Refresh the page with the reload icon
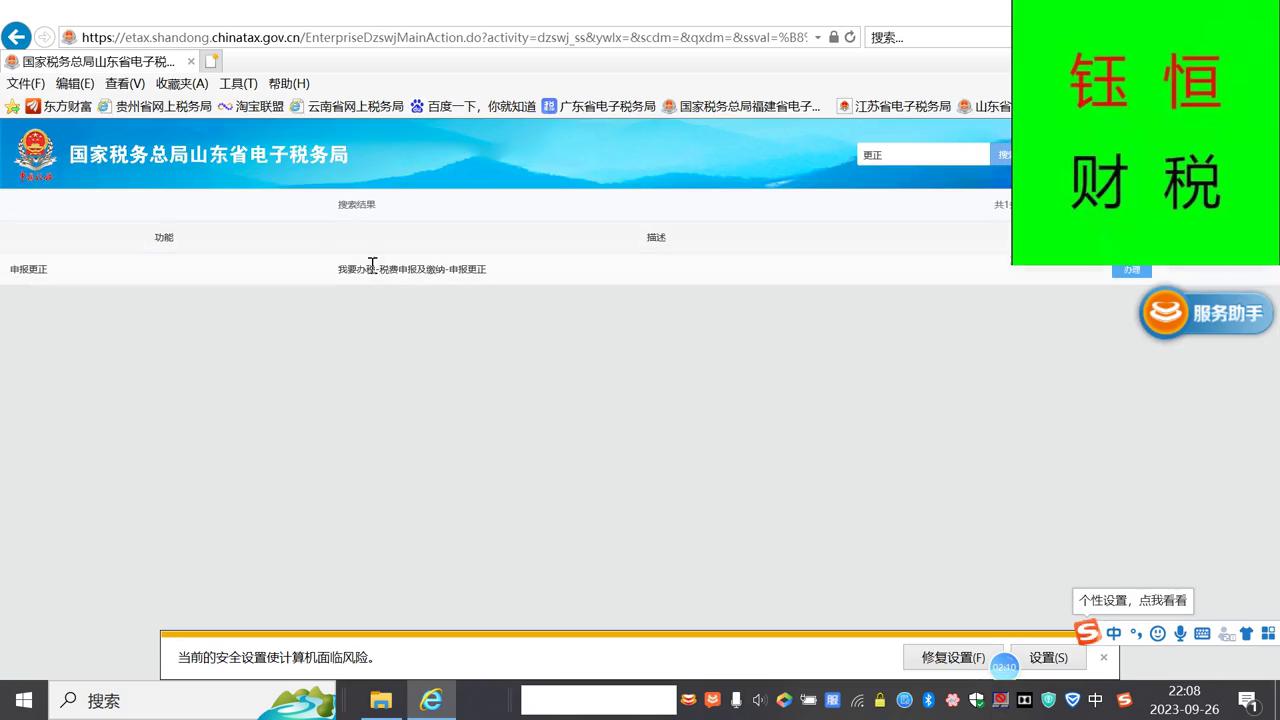Screen dimensions: 1280x720 (850, 37)
